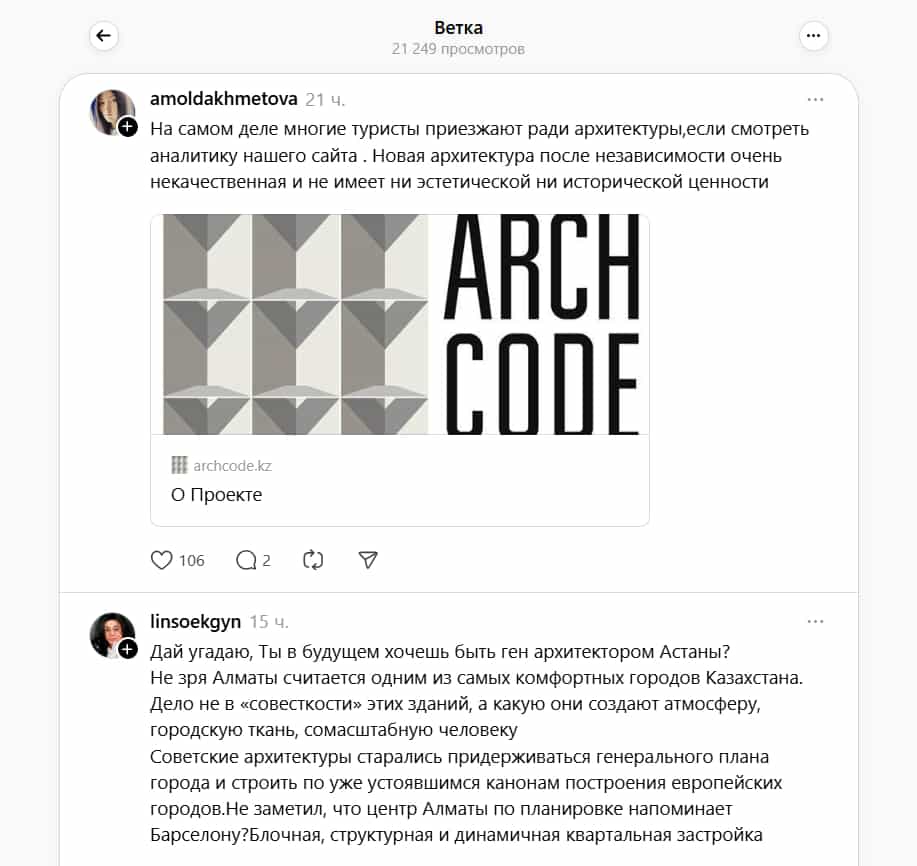The width and height of the screenshot is (917, 866).
Task: Share post using paper plane icon
Action: coord(368,560)
